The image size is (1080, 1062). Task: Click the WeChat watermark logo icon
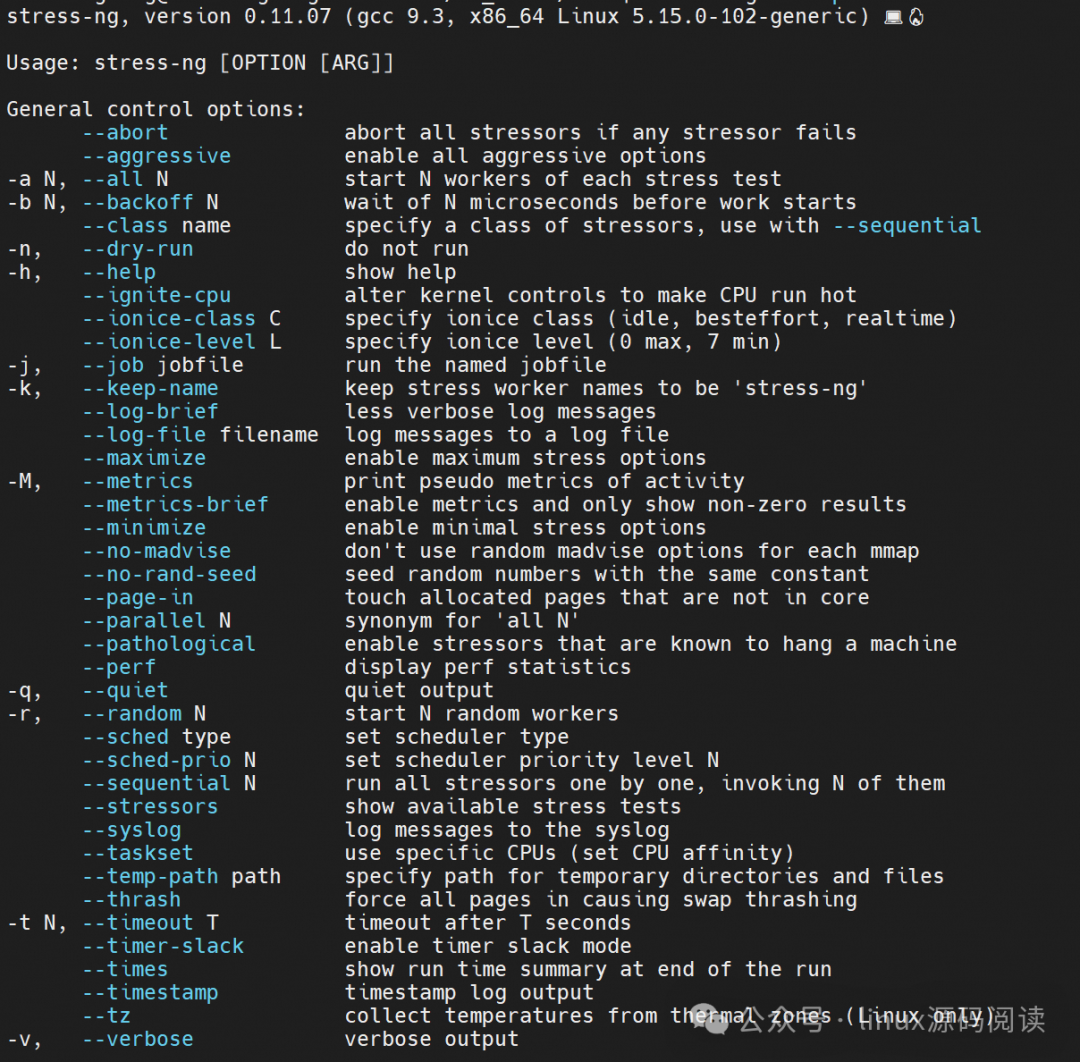(x=711, y=1019)
